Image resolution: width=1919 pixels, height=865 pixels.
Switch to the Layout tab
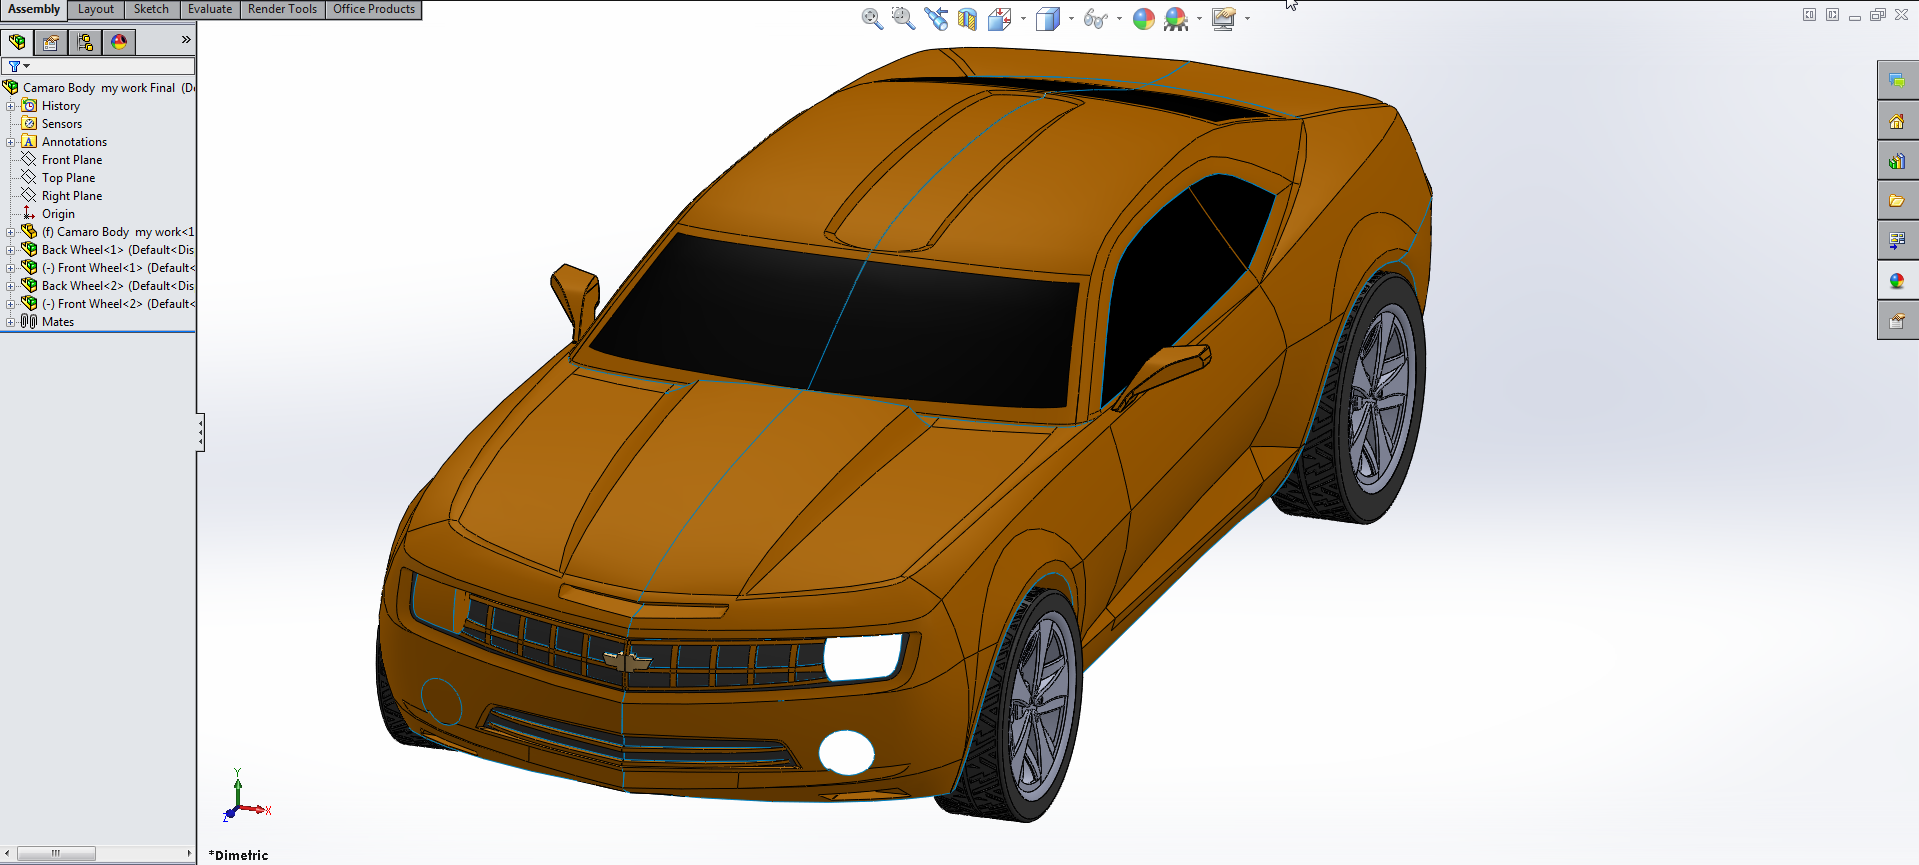(96, 9)
